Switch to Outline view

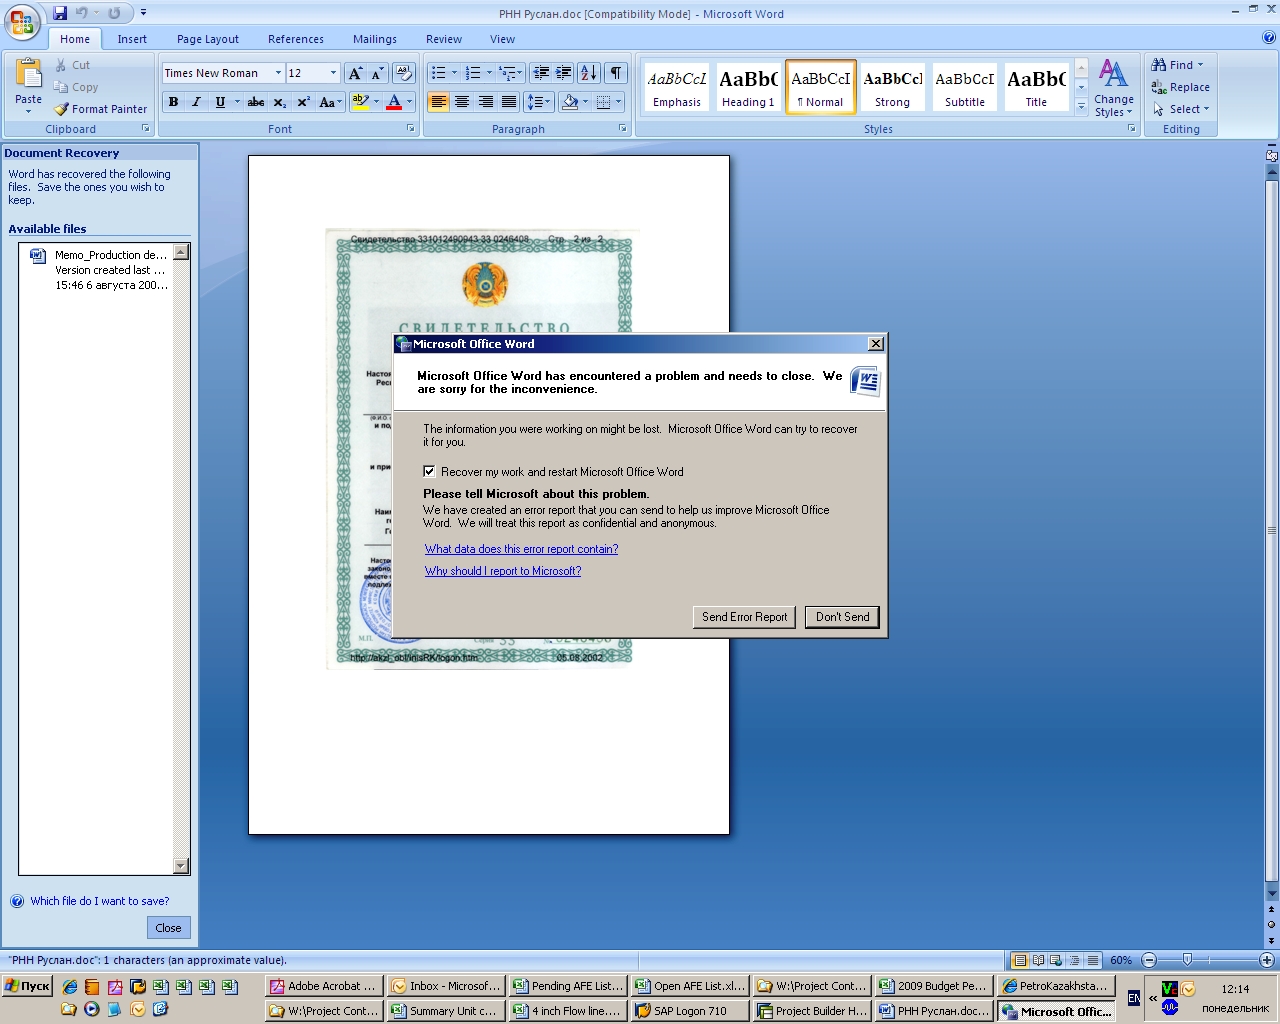1074,960
